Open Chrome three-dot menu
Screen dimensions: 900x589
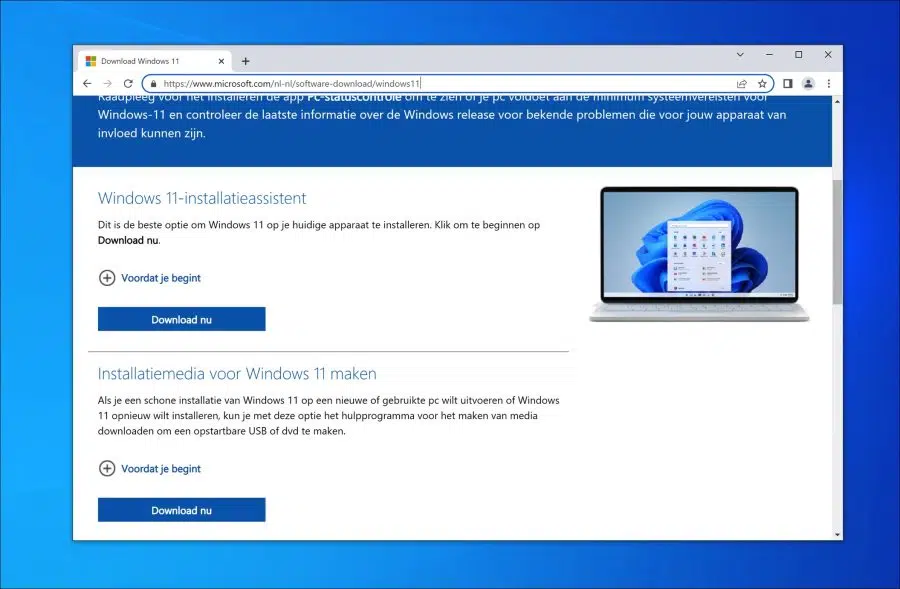click(x=829, y=84)
